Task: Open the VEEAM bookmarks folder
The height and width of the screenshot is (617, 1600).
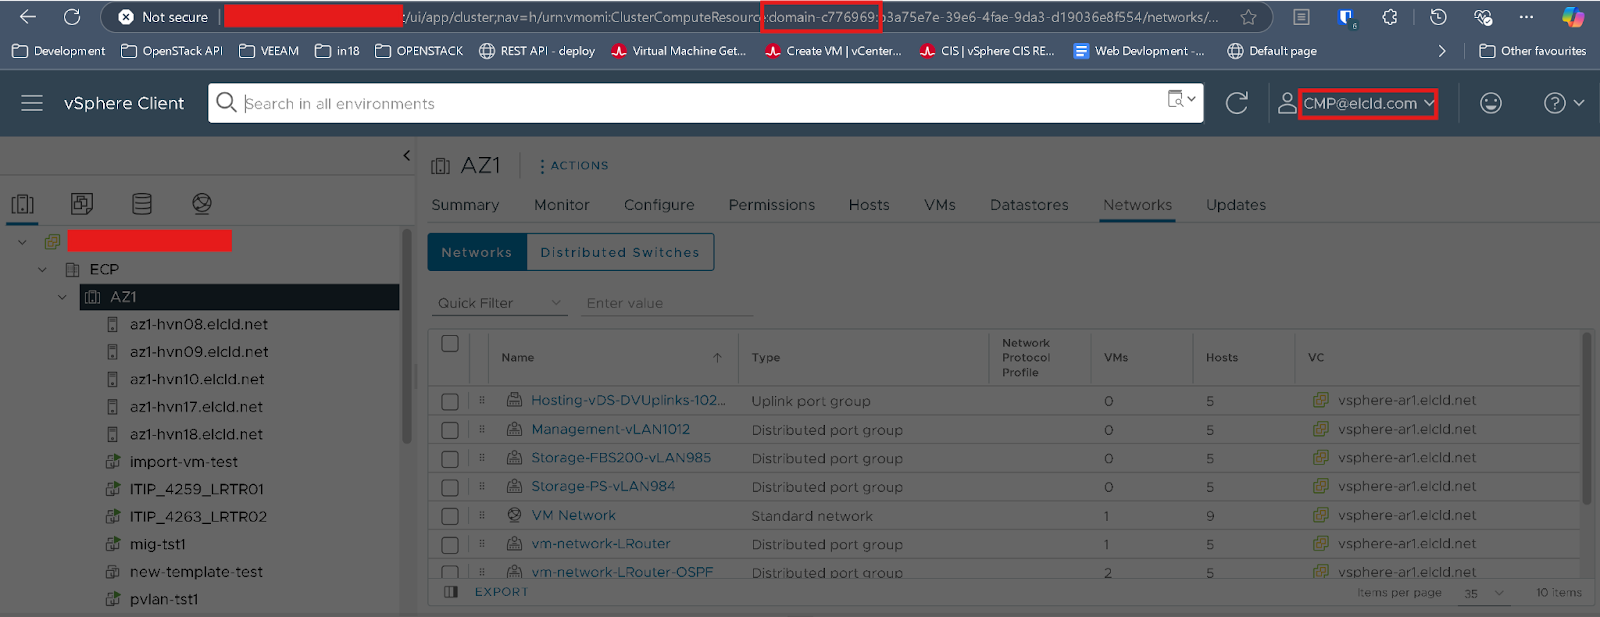Action: [269, 51]
